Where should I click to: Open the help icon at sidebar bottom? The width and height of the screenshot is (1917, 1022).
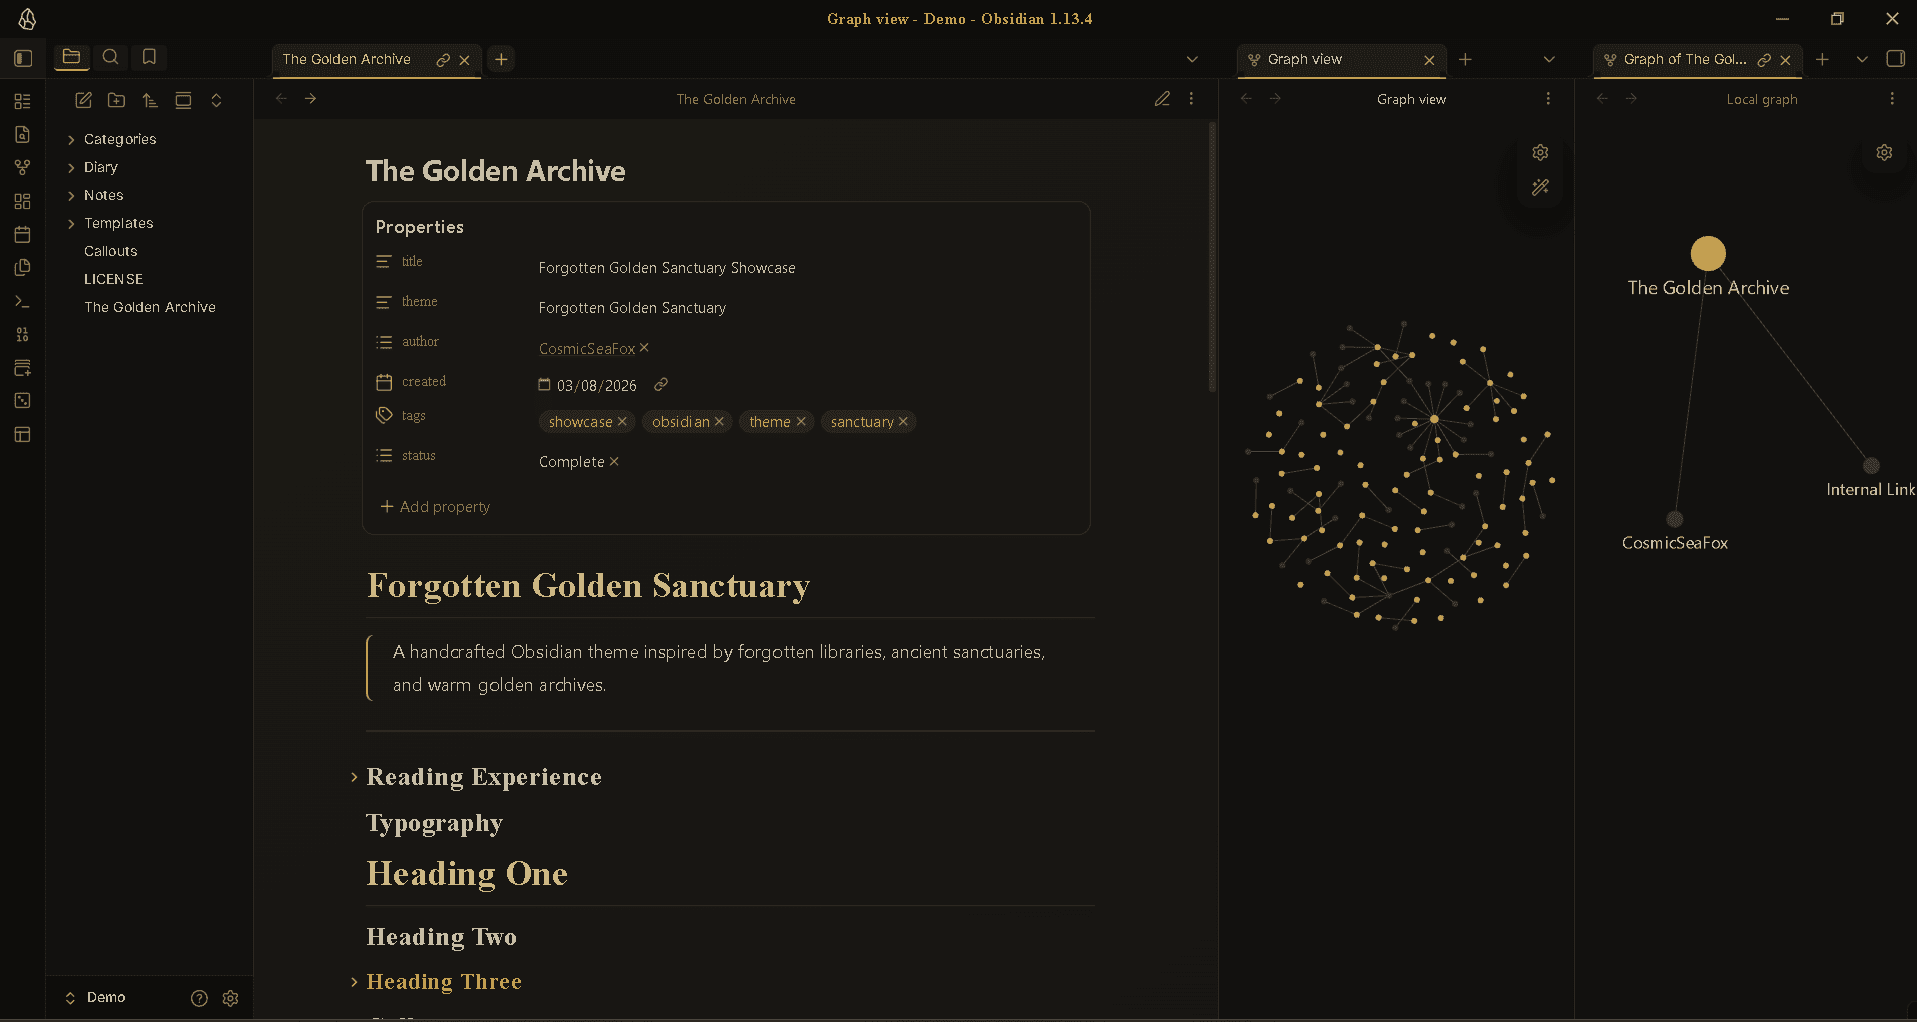click(199, 998)
